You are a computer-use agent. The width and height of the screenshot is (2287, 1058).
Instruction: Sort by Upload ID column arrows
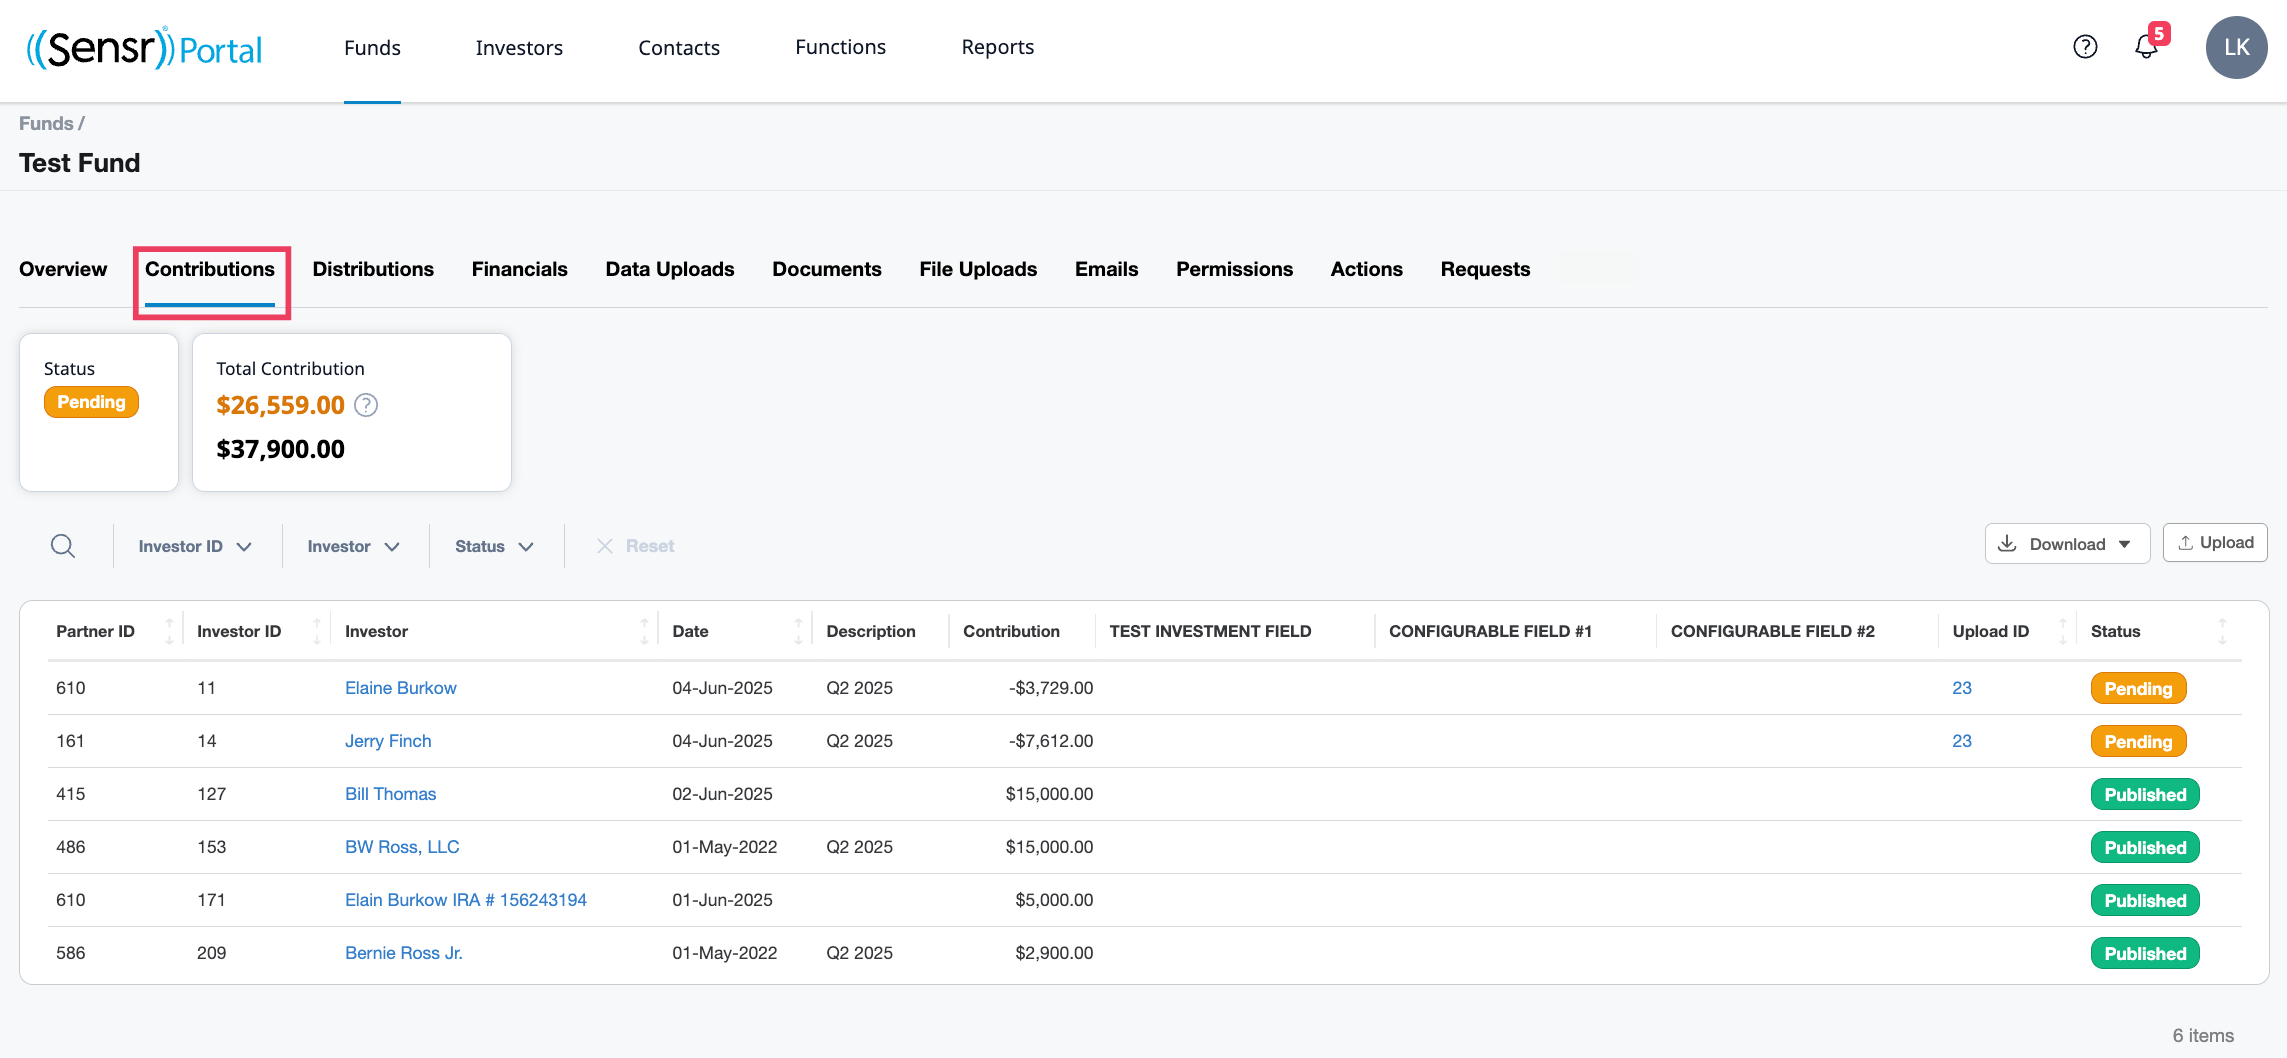point(2062,631)
